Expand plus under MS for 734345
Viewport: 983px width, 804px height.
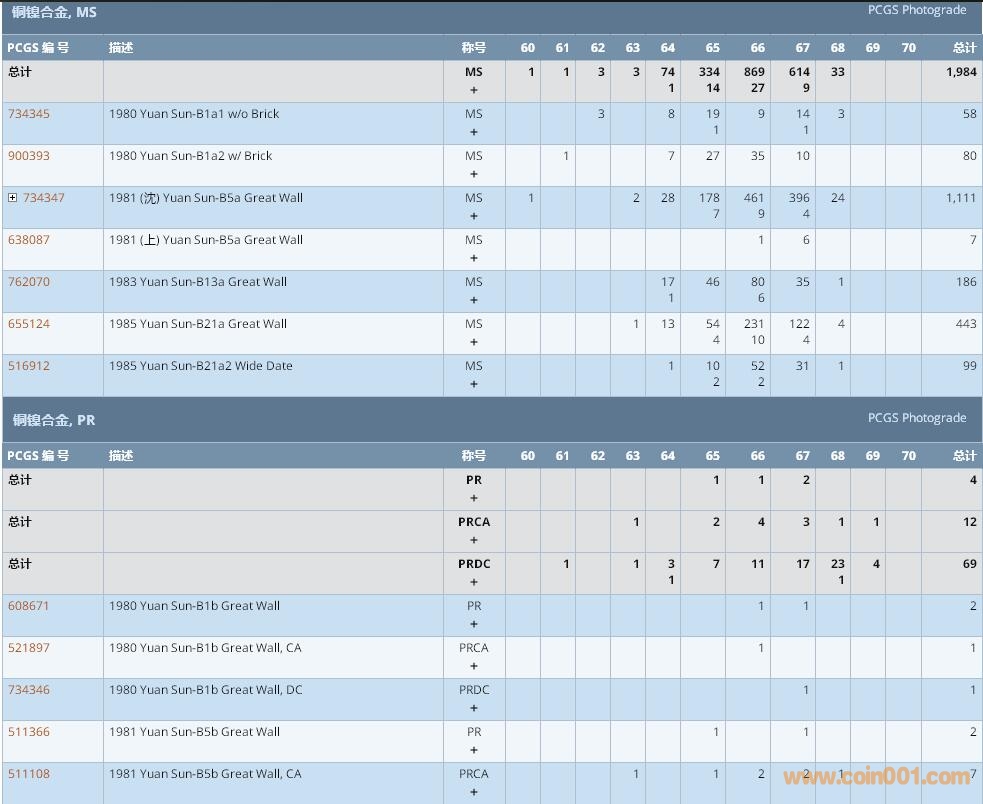click(474, 132)
